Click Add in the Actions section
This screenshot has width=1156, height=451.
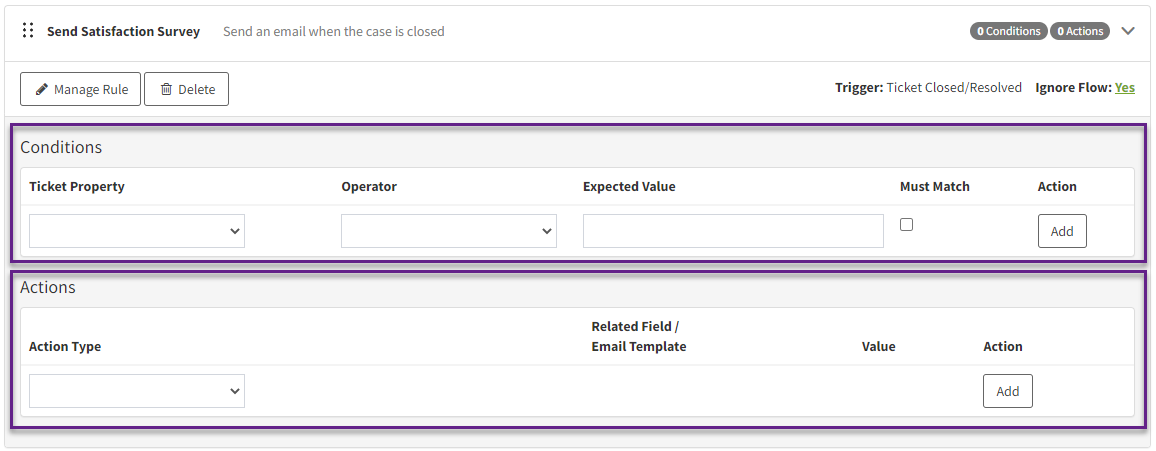(1008, 391)
